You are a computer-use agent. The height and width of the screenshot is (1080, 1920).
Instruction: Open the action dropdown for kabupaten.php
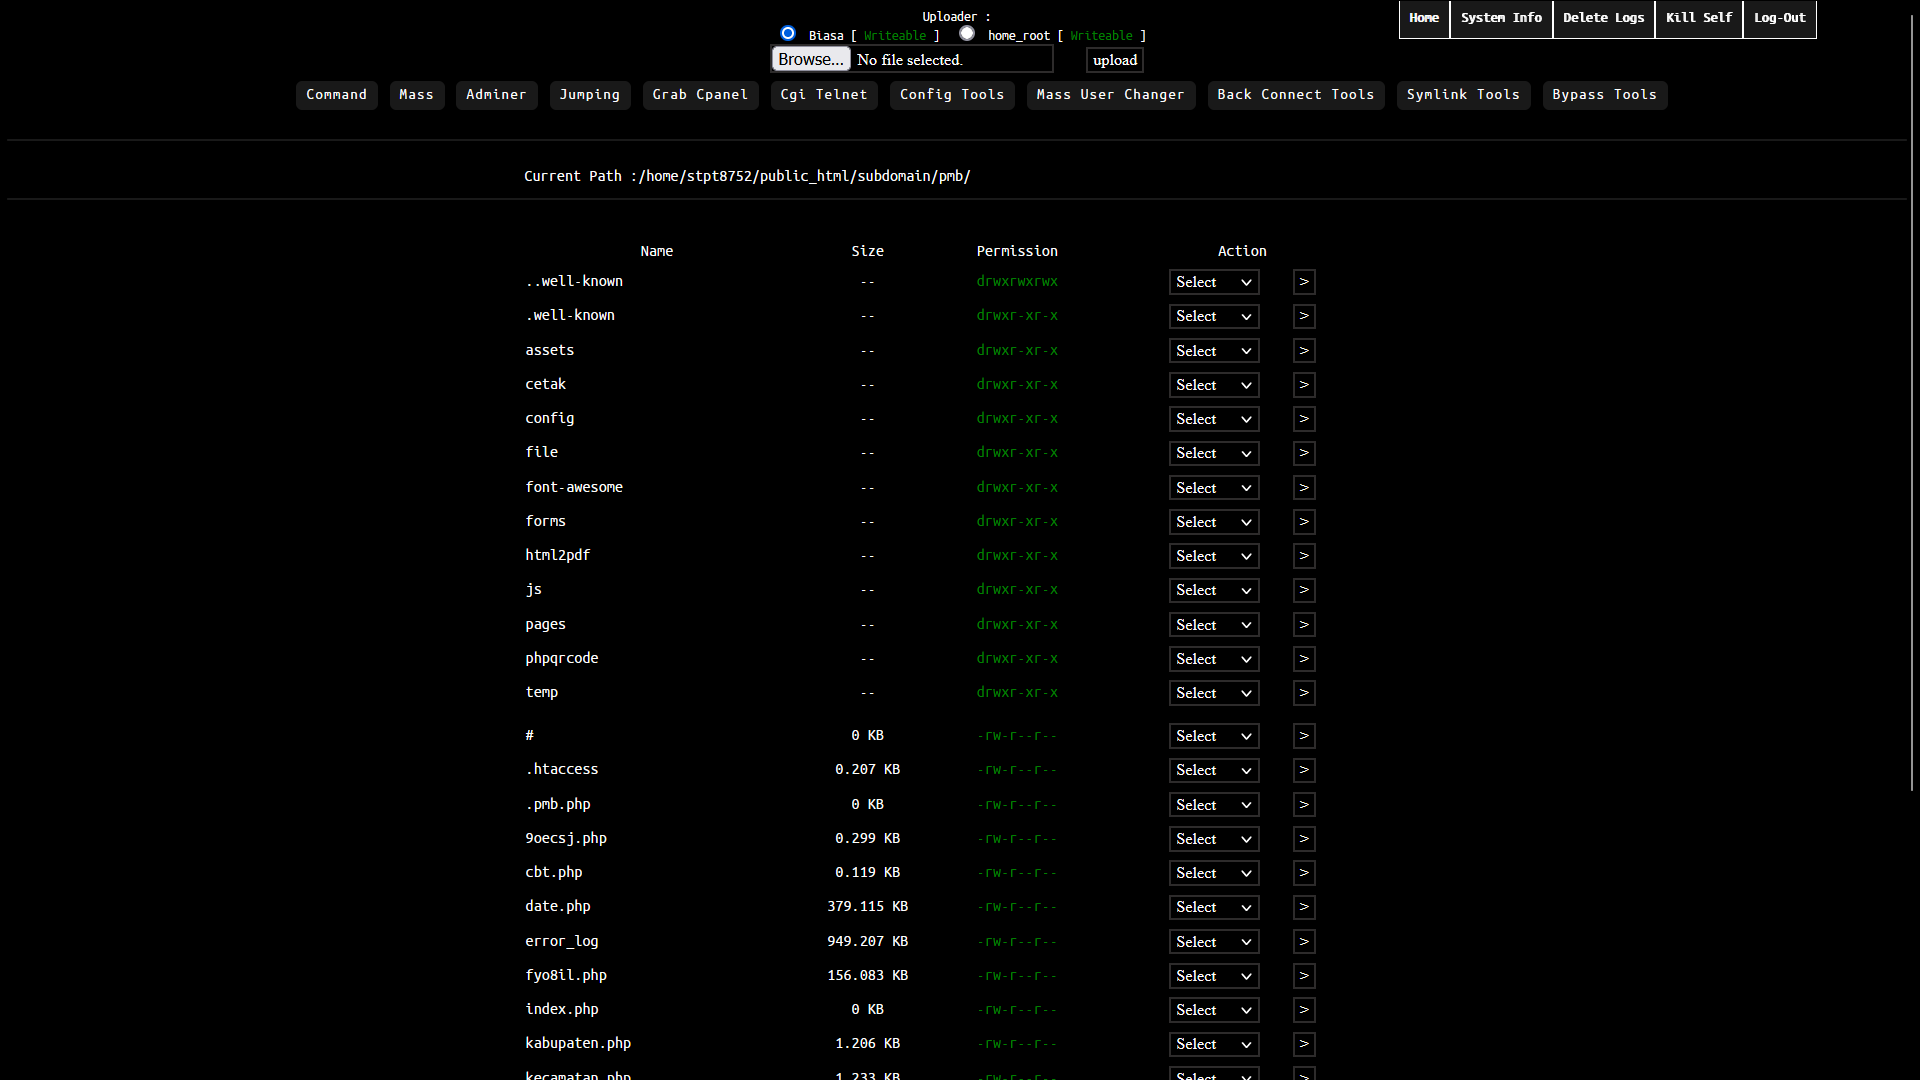coord(1214,1044)
